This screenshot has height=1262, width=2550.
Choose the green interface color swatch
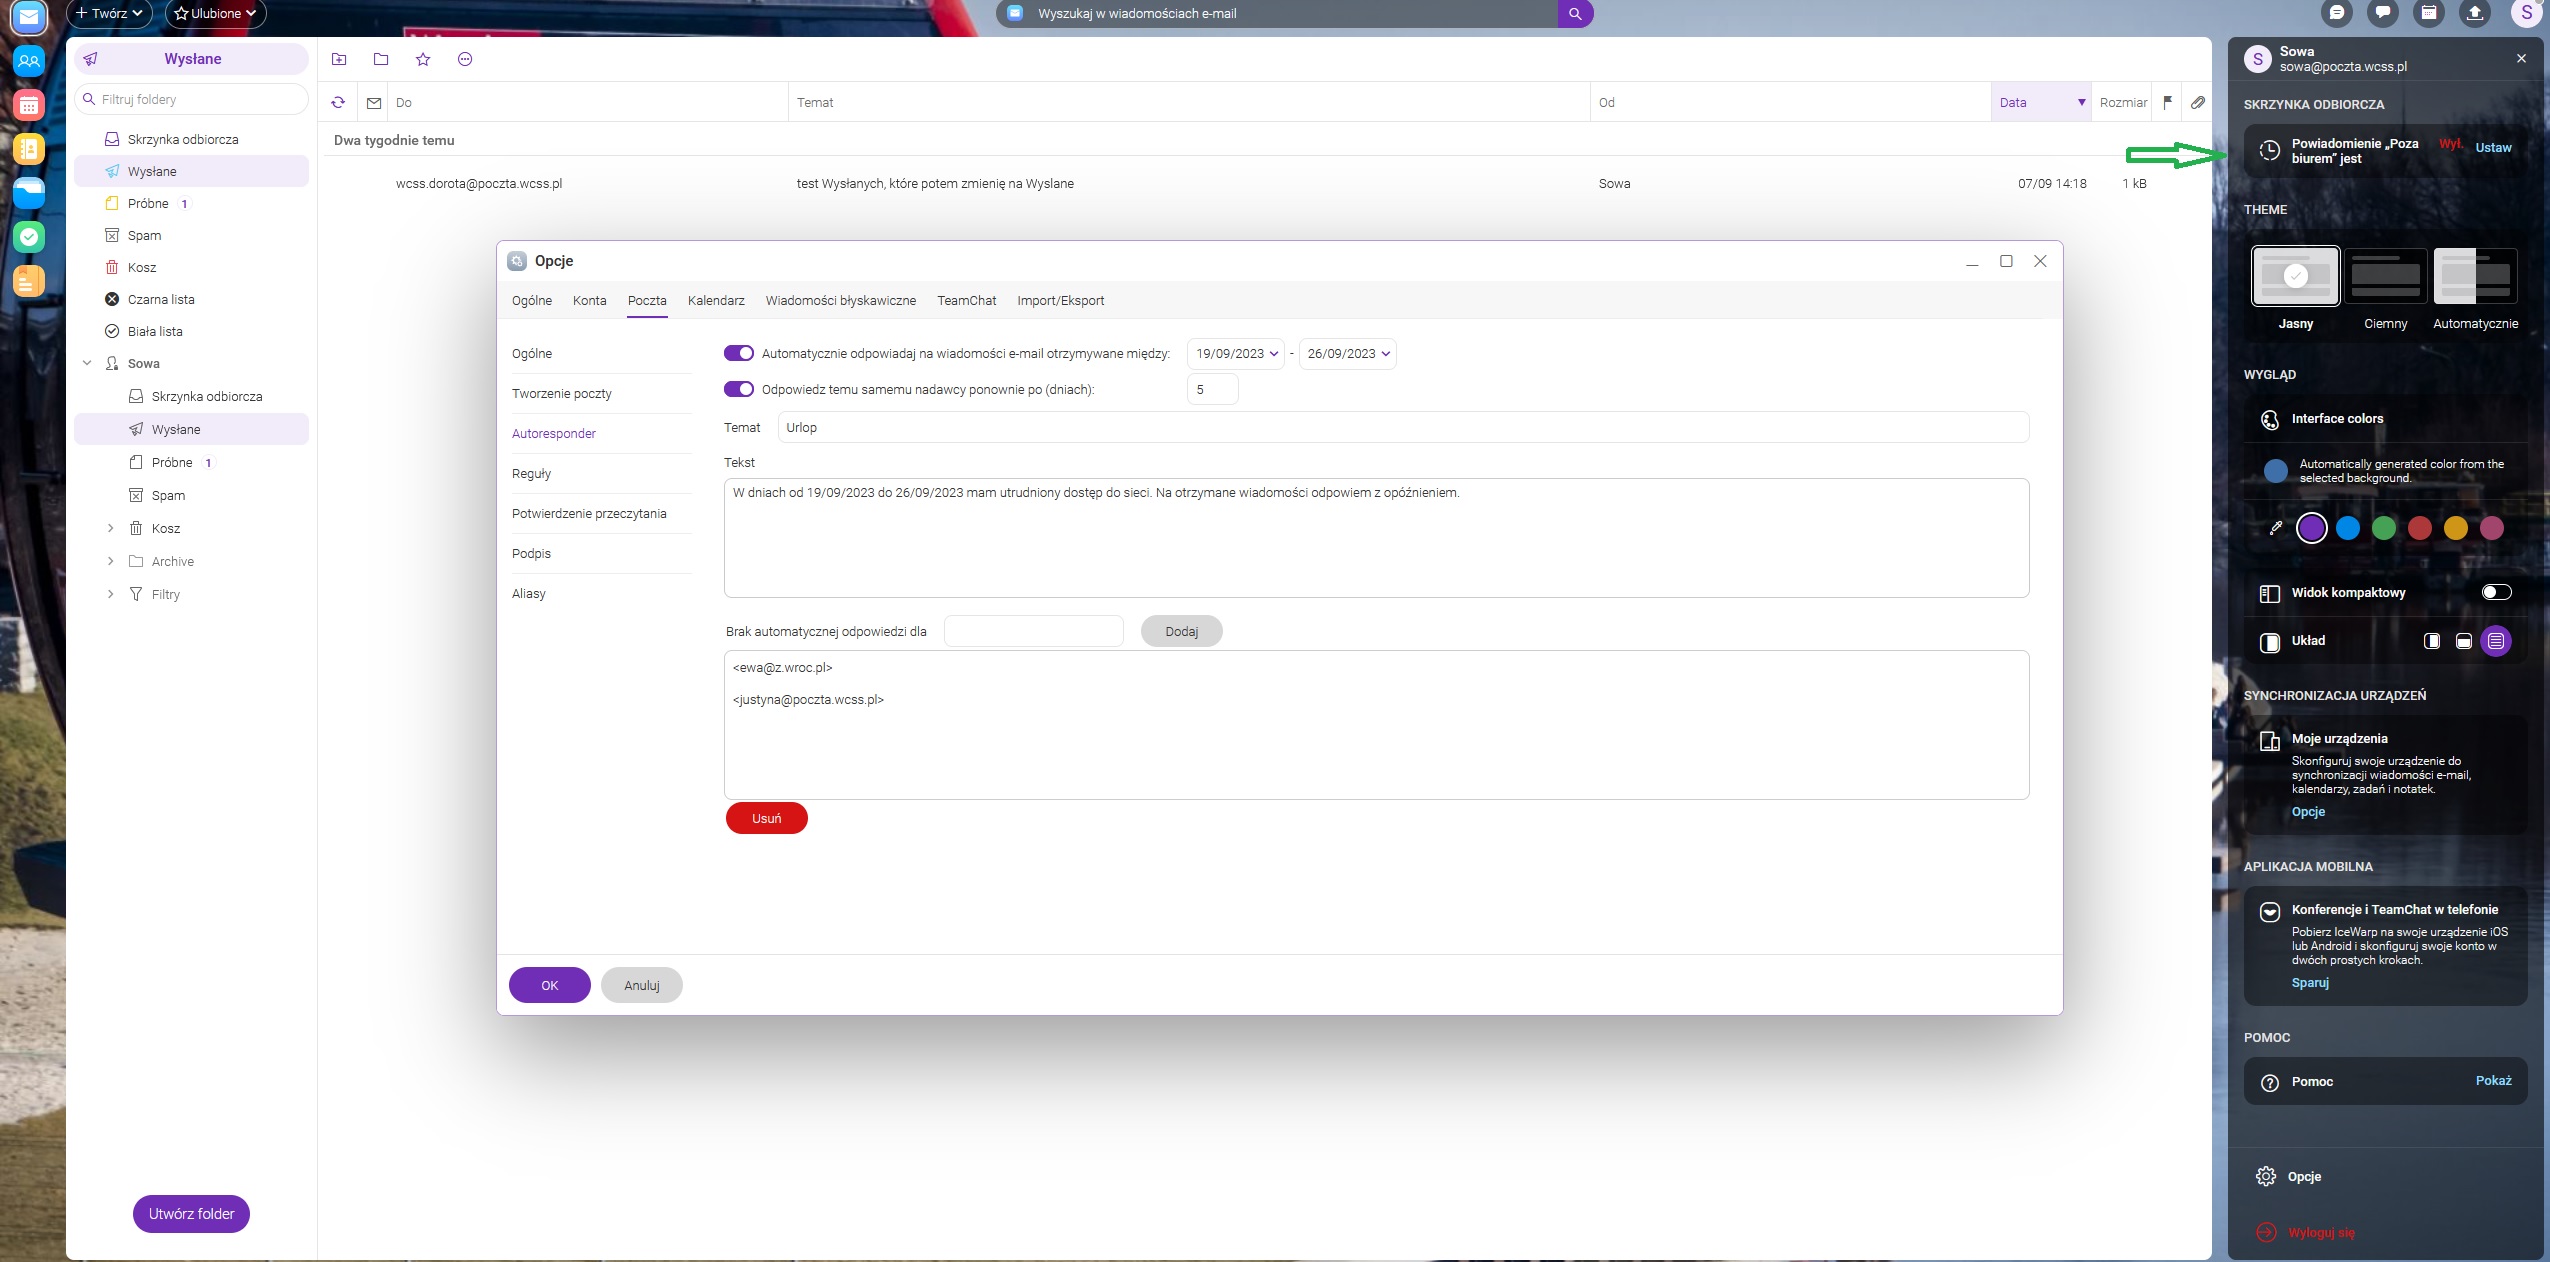pos(2384,528)
